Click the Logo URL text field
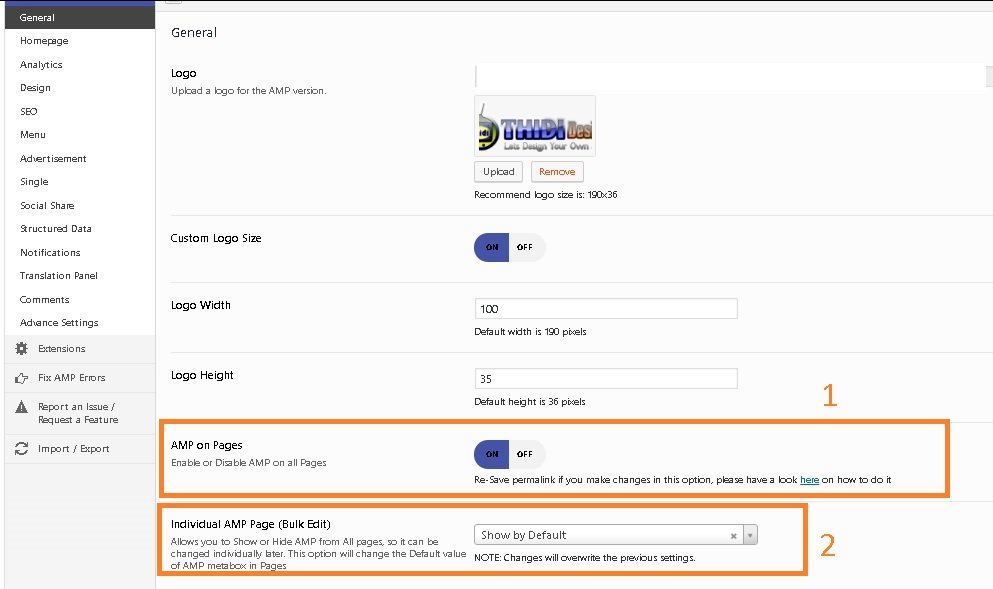 732,77
